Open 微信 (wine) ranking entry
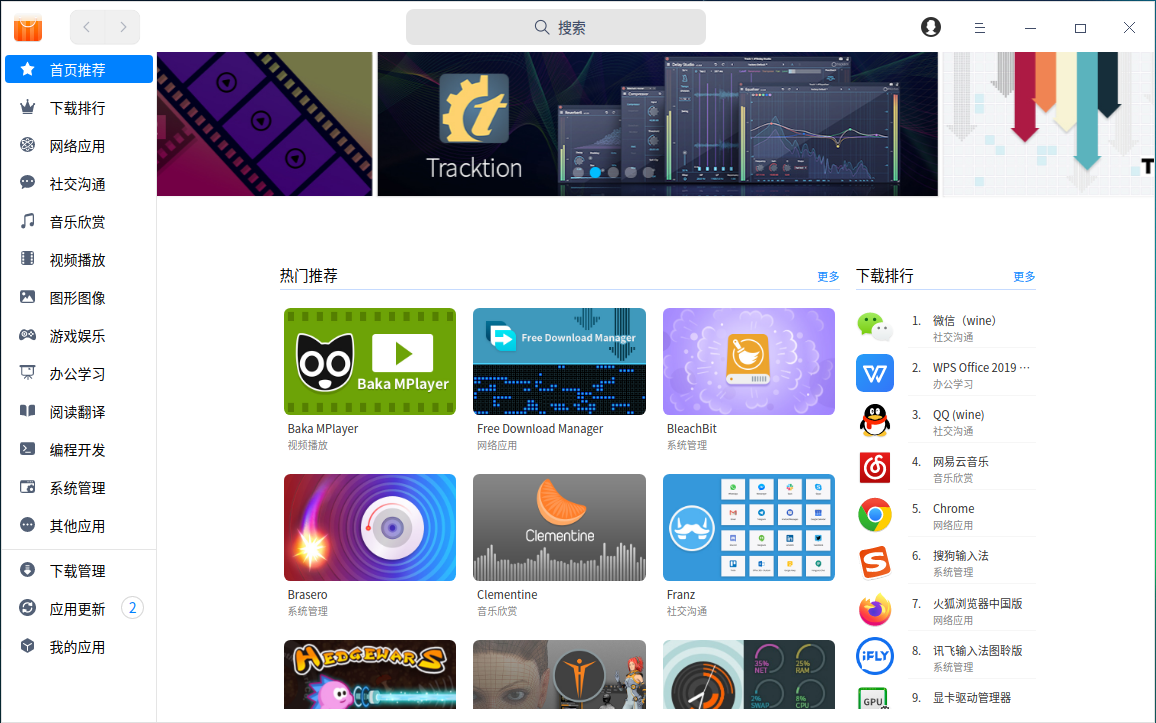Viewport: 1156px width, 723px height. point(964,321)
